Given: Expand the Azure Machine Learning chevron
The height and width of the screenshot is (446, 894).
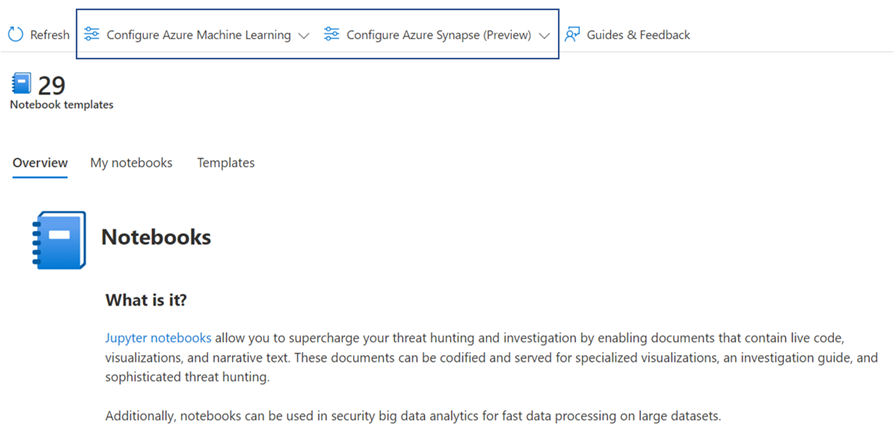Looking at the screenshot, I should tap(304, 36).
